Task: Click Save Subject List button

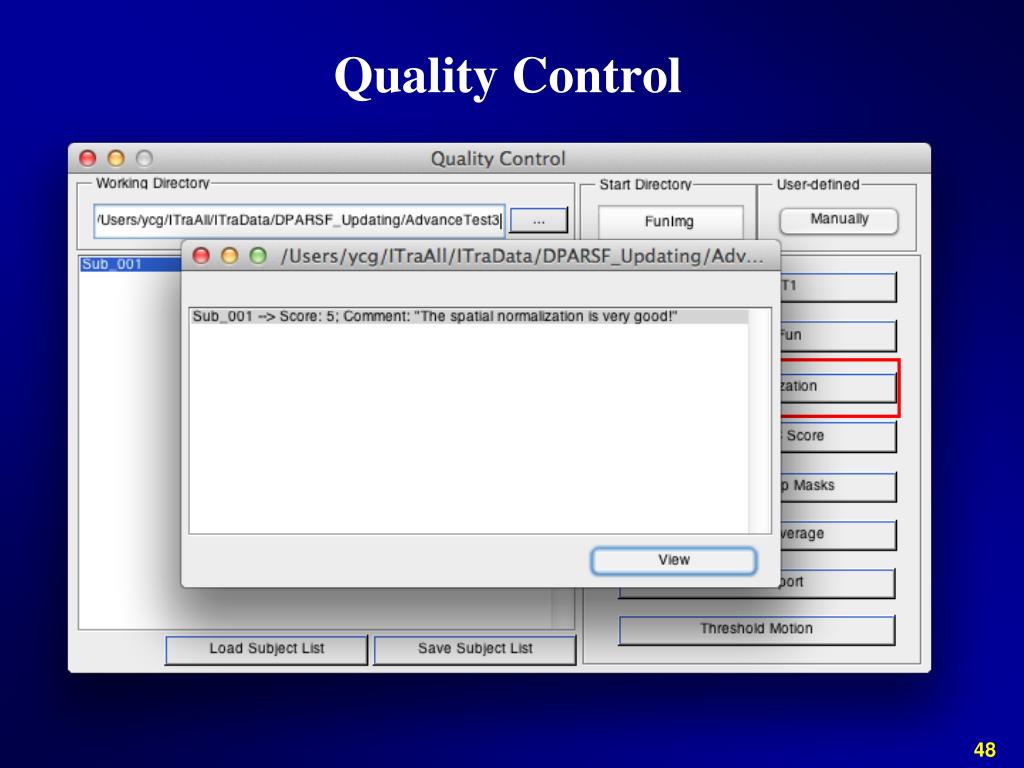Action: pos(475,649)
